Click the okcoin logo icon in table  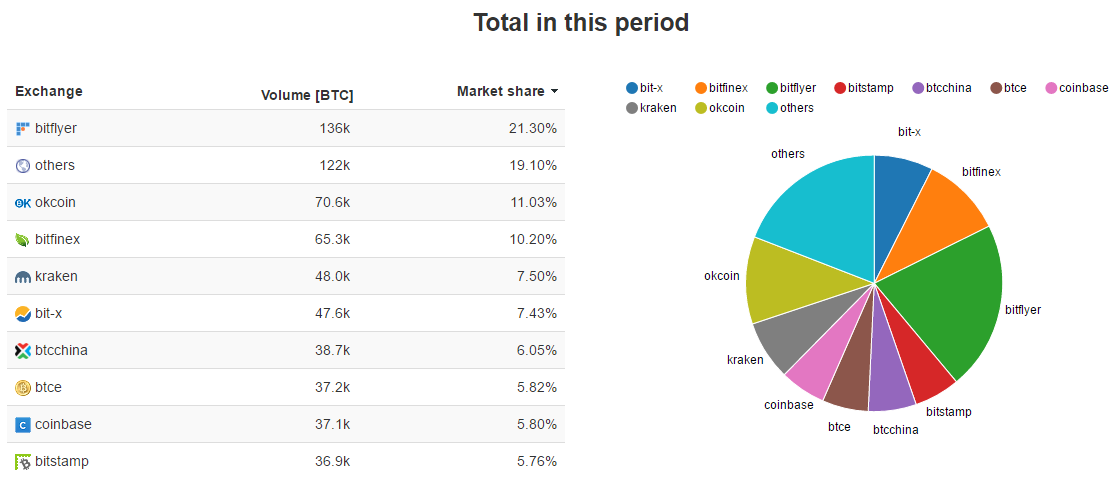(x=23, y=203)
